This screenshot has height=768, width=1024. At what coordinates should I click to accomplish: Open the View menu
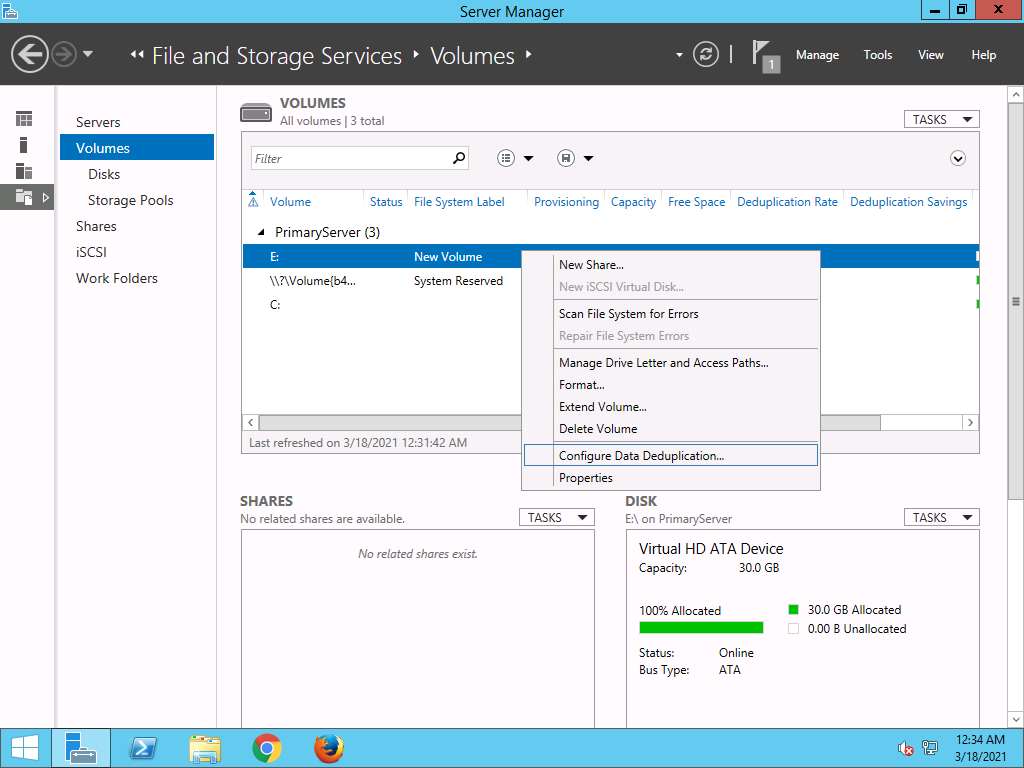click(x=931, y=55)
